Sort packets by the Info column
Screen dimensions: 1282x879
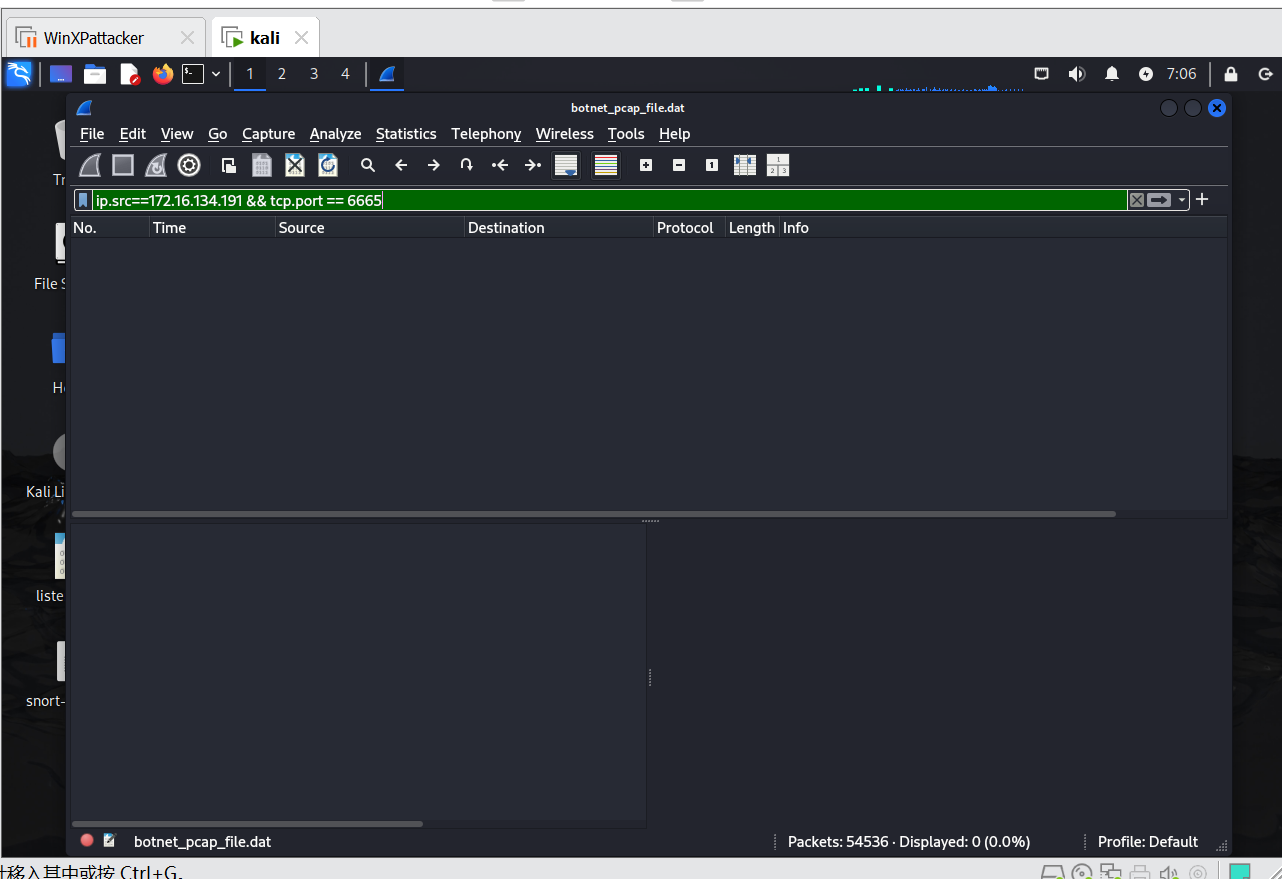pos(1003,228)
